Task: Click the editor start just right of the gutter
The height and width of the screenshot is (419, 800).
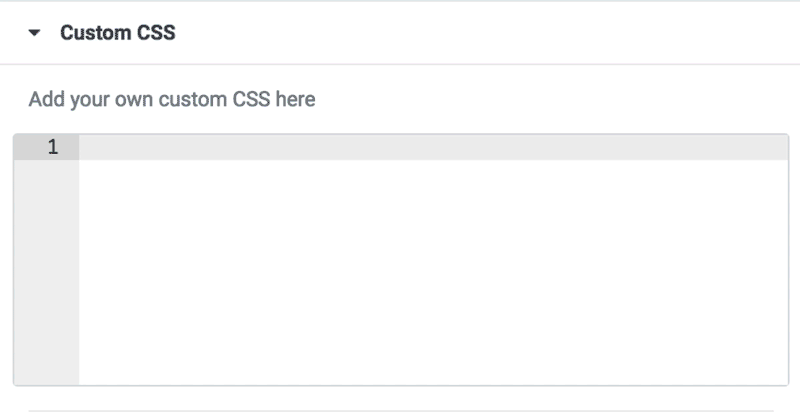Action: 86,148
